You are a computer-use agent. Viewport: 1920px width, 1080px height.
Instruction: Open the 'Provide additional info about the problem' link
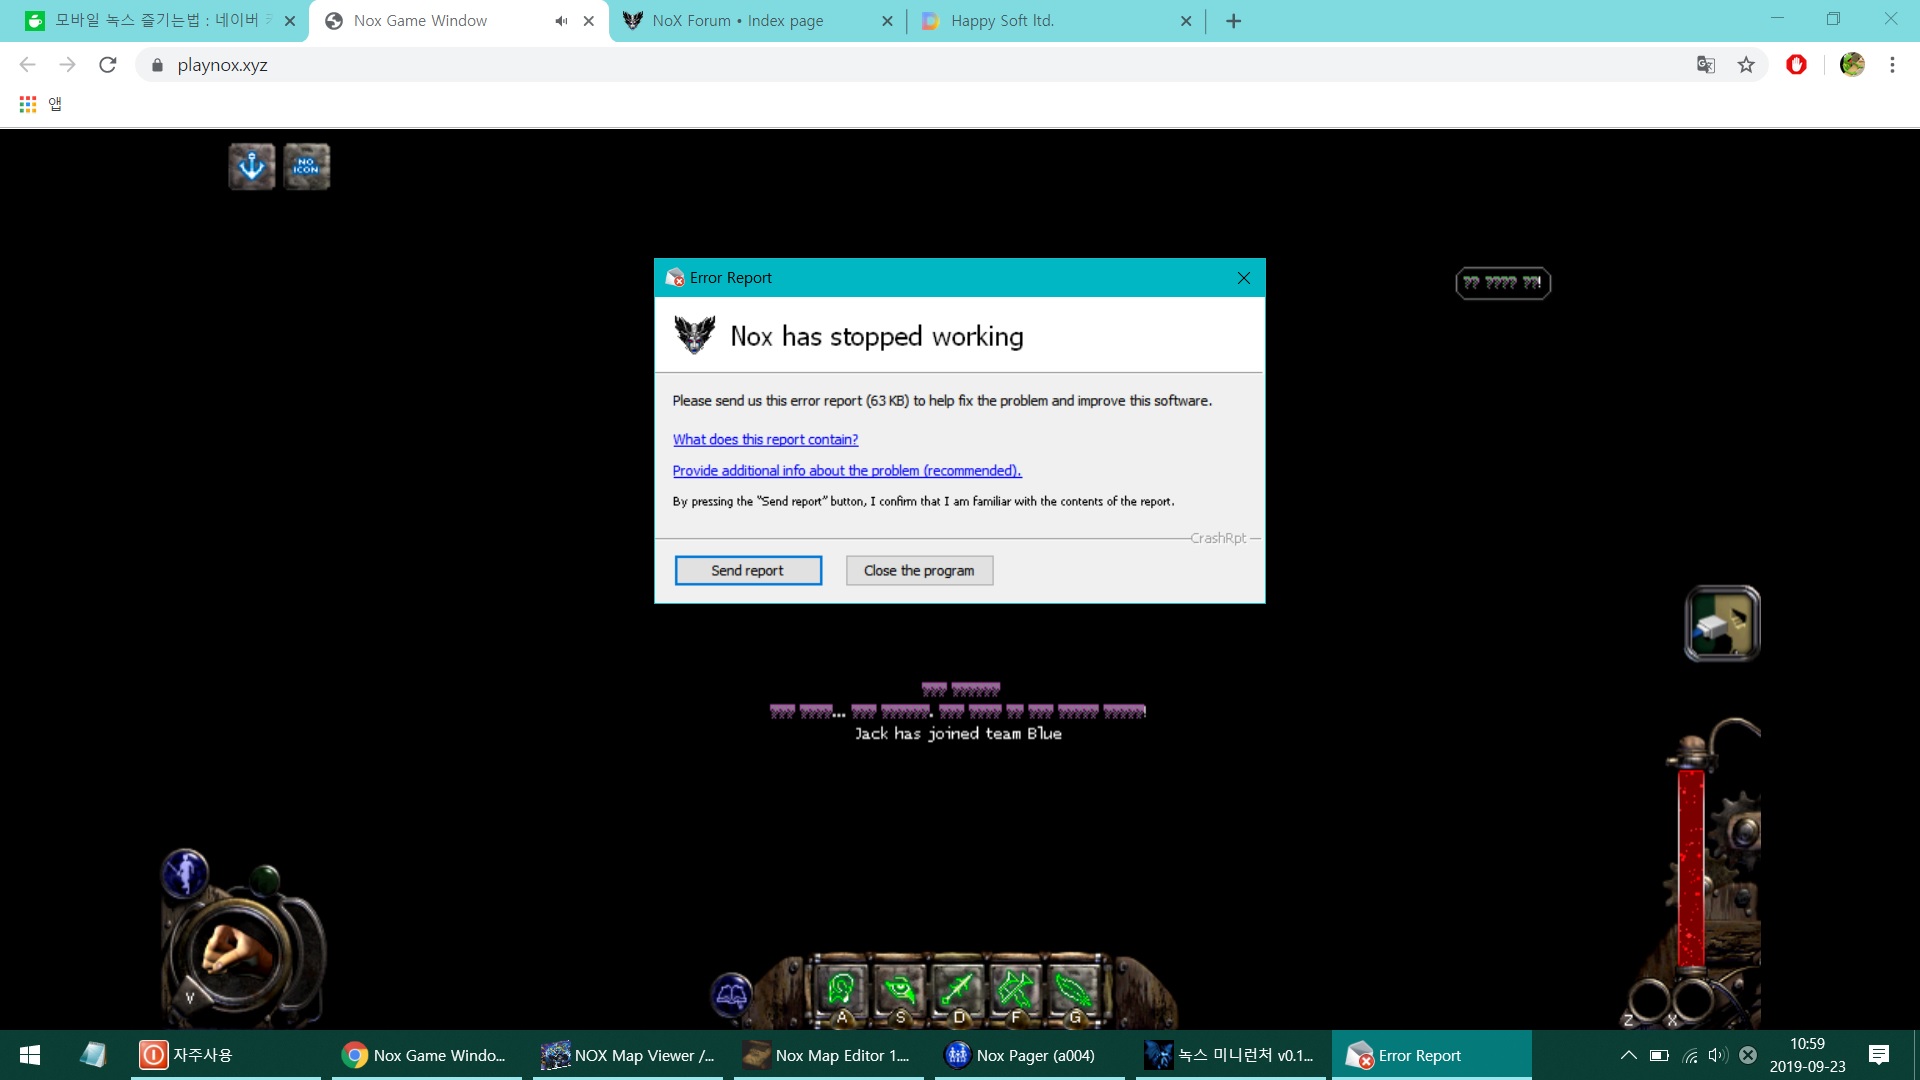[847, 470]
